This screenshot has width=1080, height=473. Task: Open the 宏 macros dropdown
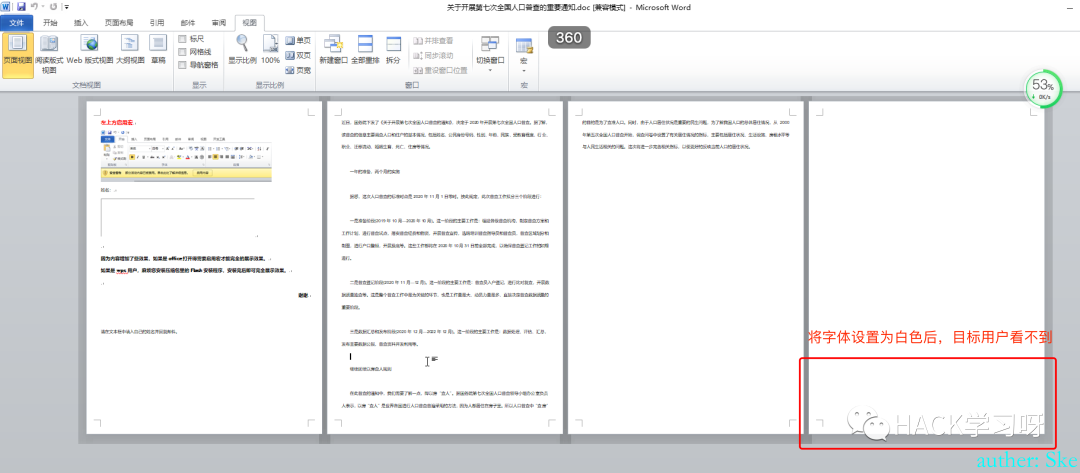(x=524, y=54)
